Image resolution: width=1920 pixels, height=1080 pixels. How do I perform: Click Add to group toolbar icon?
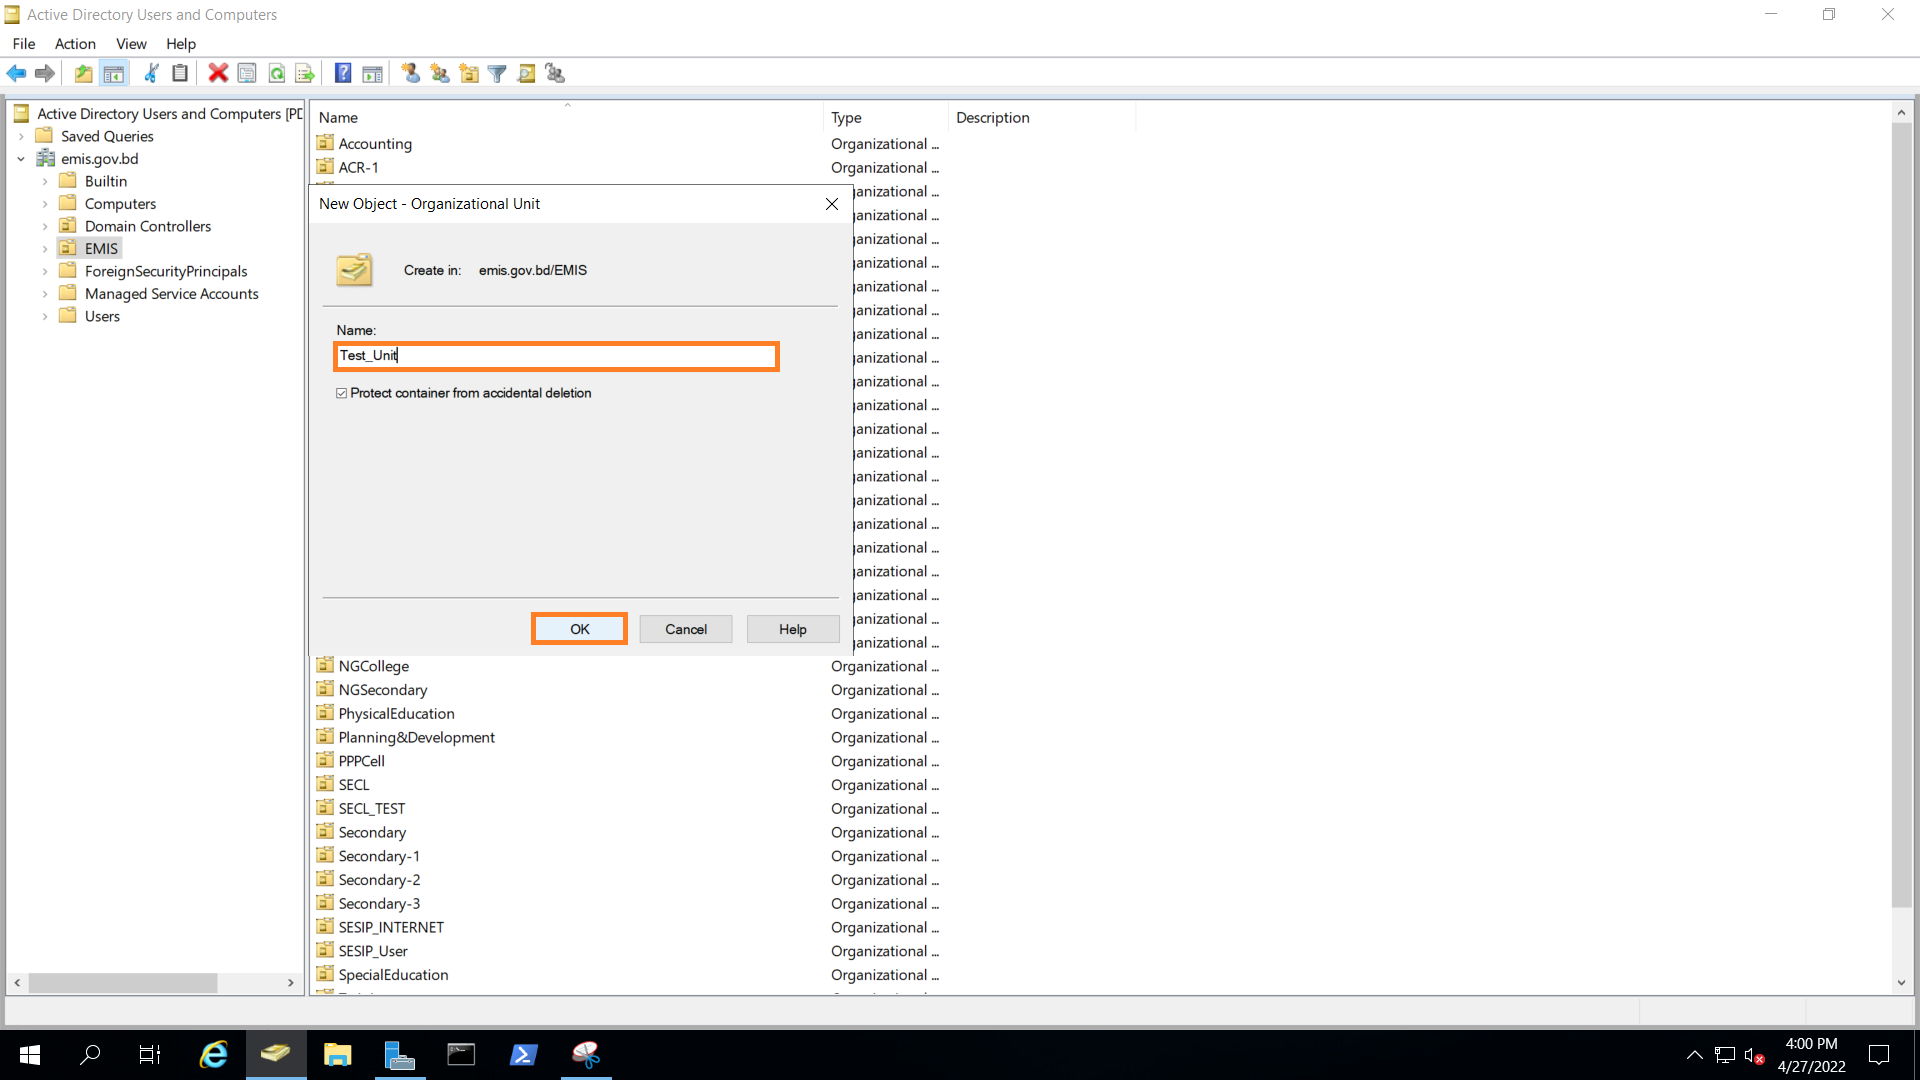click(x=556, y=73)
